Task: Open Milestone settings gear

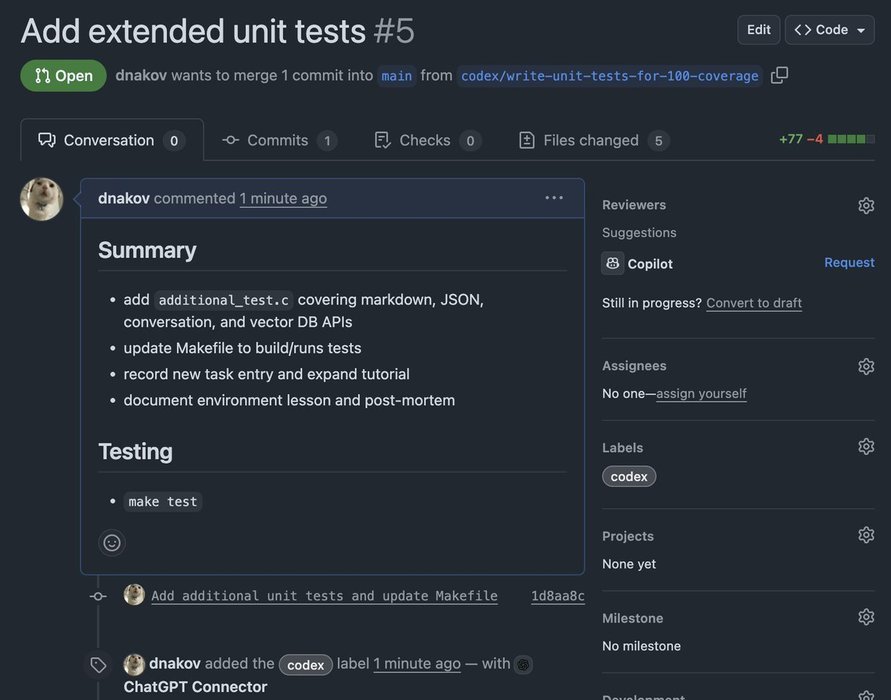Action: click(866, 617)
